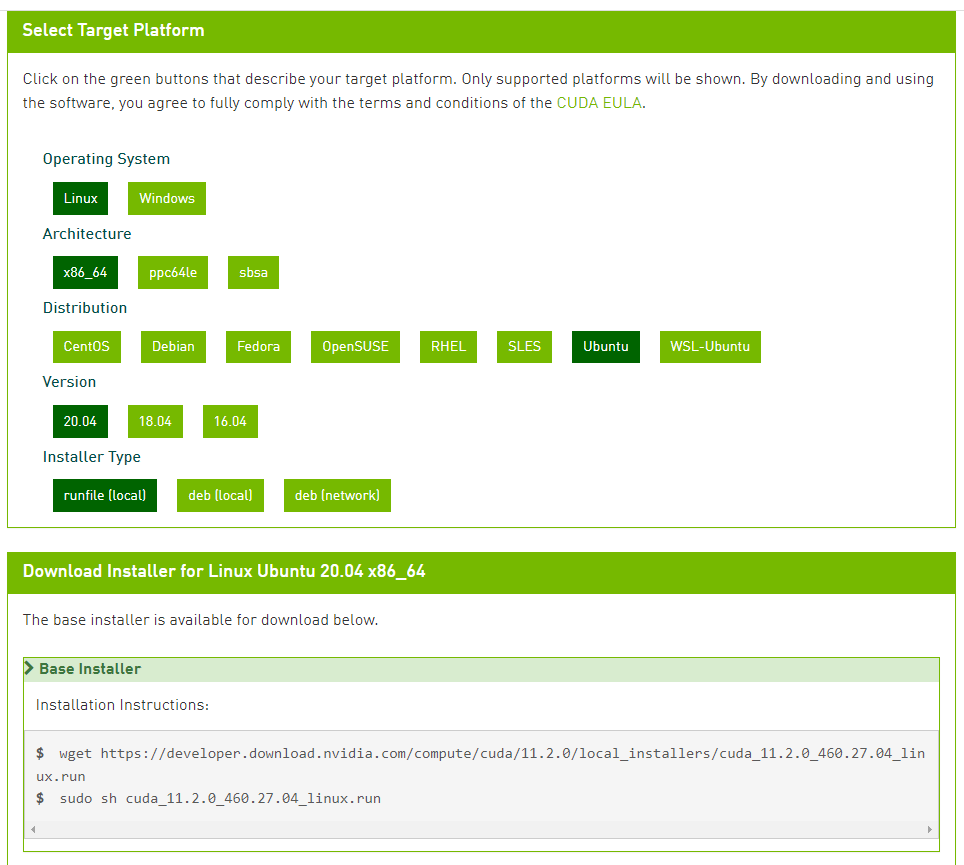Image resolution: width=964 pixels, height=865 pixels.
Task: Click the Version label
Action: (69, 382)
